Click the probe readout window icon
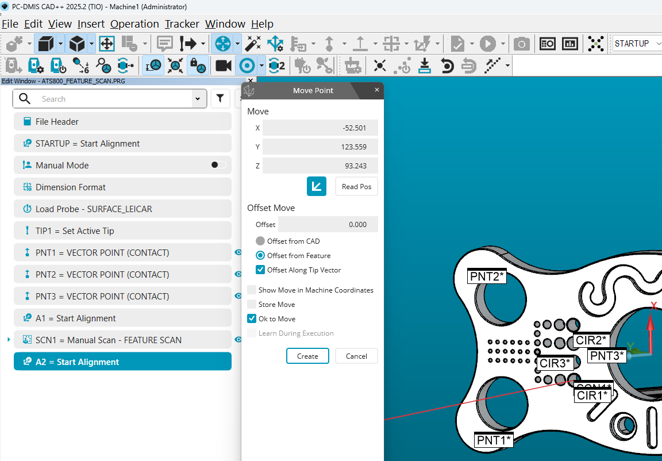The height and width of the screenshot is (461, 662). click(x=548, y=43)
